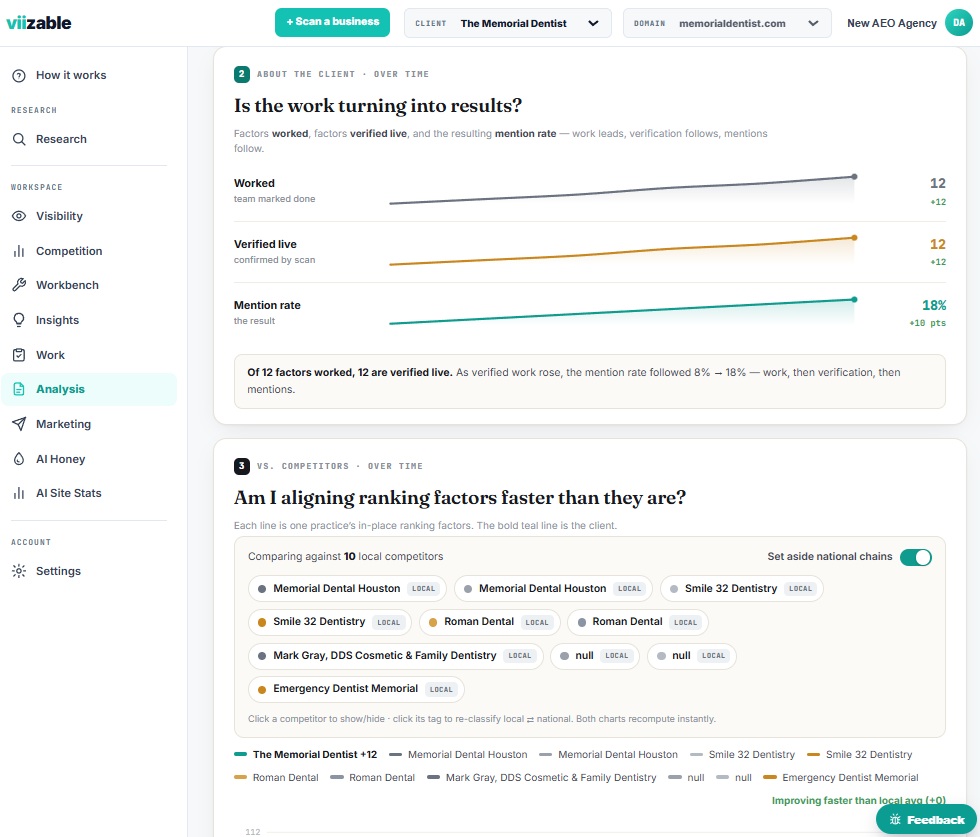Open AI Site Stats page
Viewport: 980px width, 837px height.
[x=89, y=493]
